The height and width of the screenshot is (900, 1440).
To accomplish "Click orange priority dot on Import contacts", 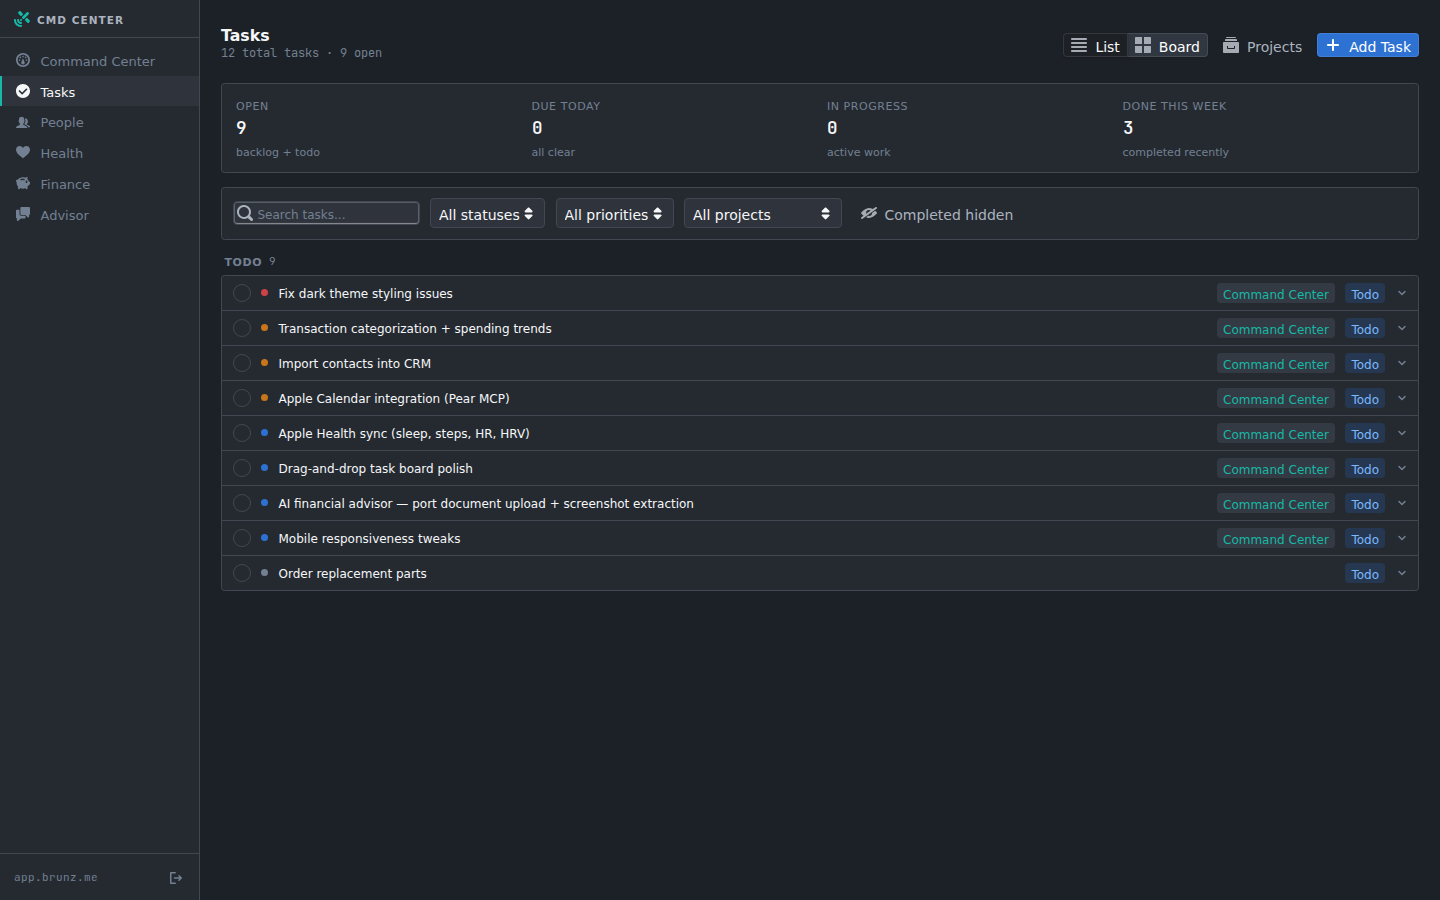I will pos(264,363).
